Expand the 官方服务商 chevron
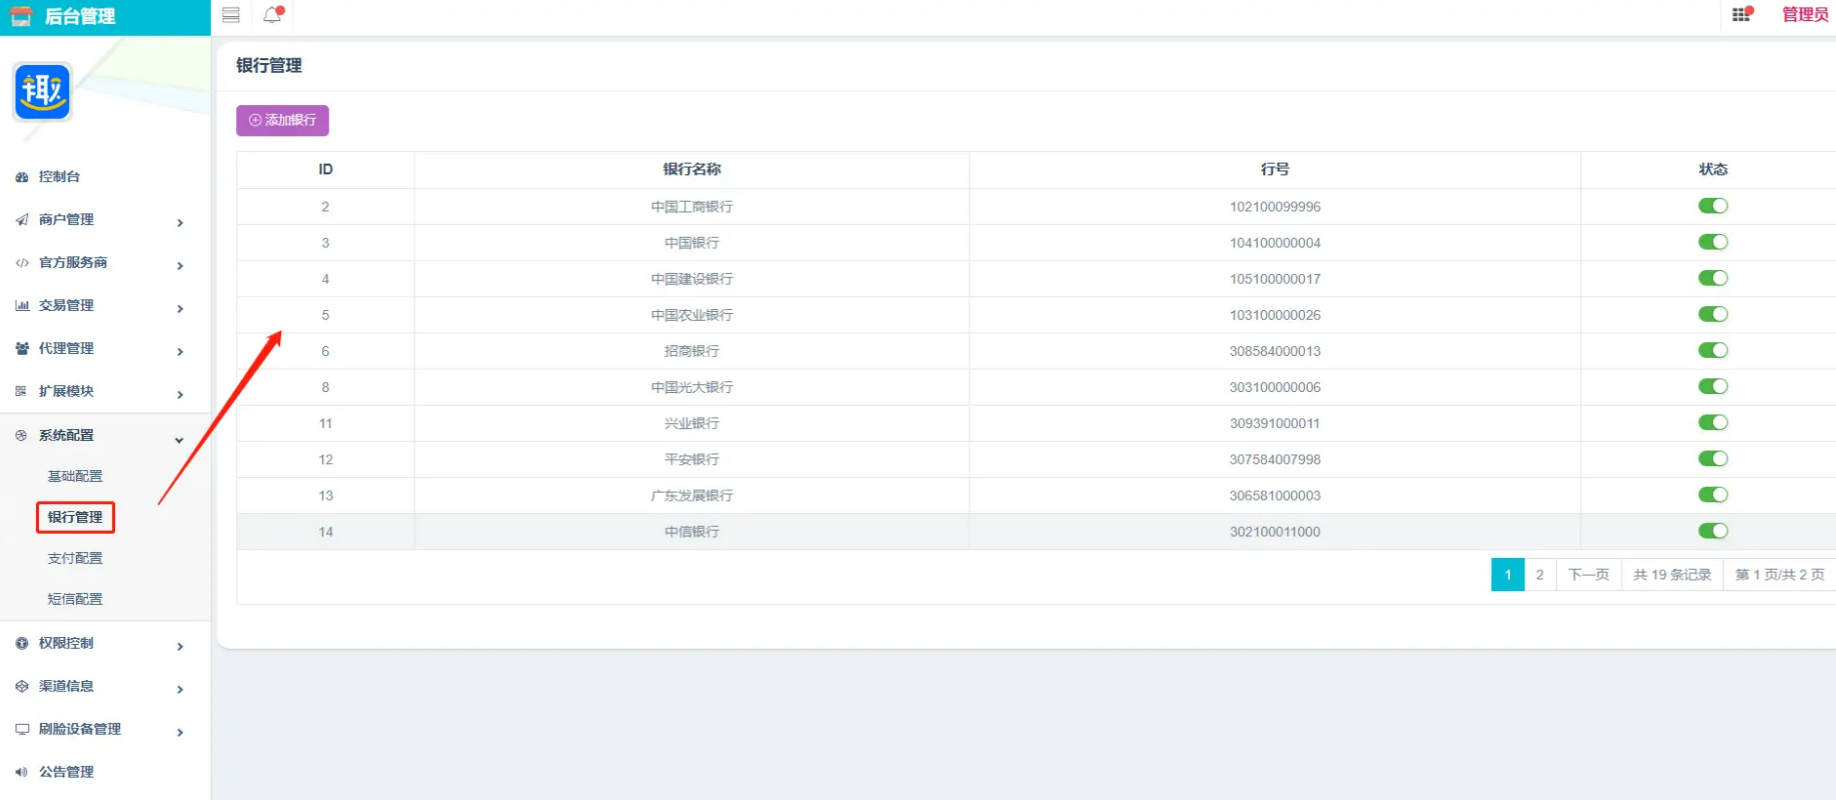This screenshot has width=1836, height=800. pos(180,266)
